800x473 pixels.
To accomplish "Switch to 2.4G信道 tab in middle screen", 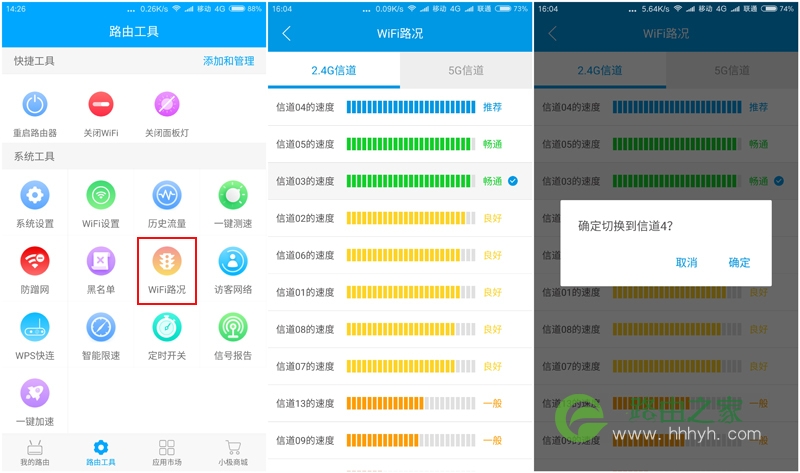I will 334,70.
